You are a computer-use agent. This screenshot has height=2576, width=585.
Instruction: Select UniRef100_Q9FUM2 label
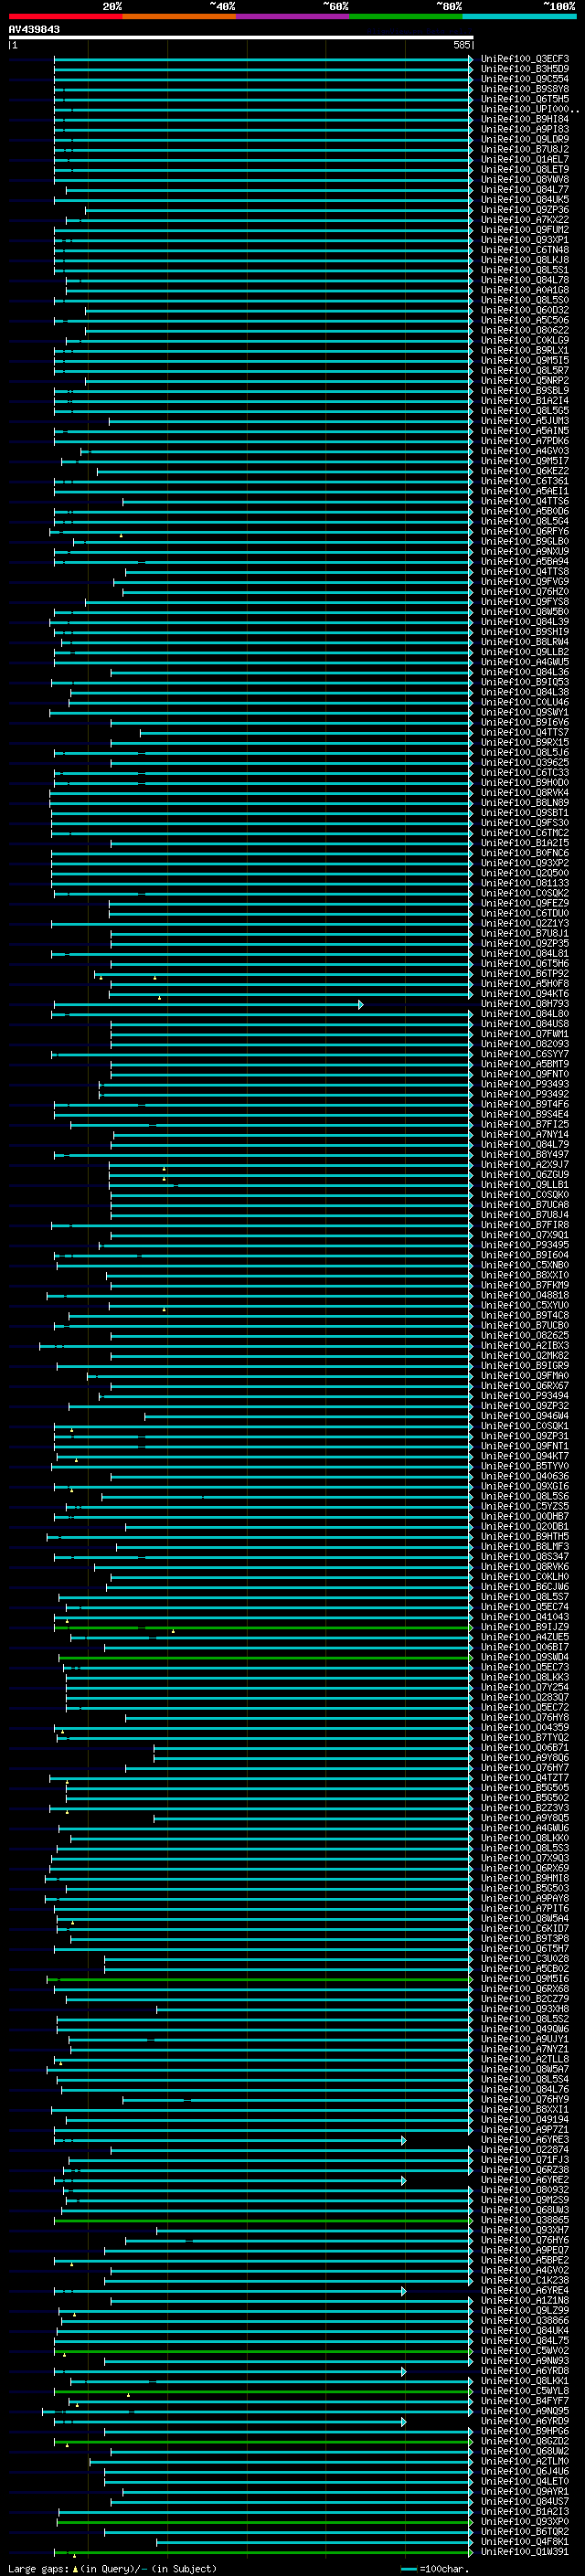(524, 230)
